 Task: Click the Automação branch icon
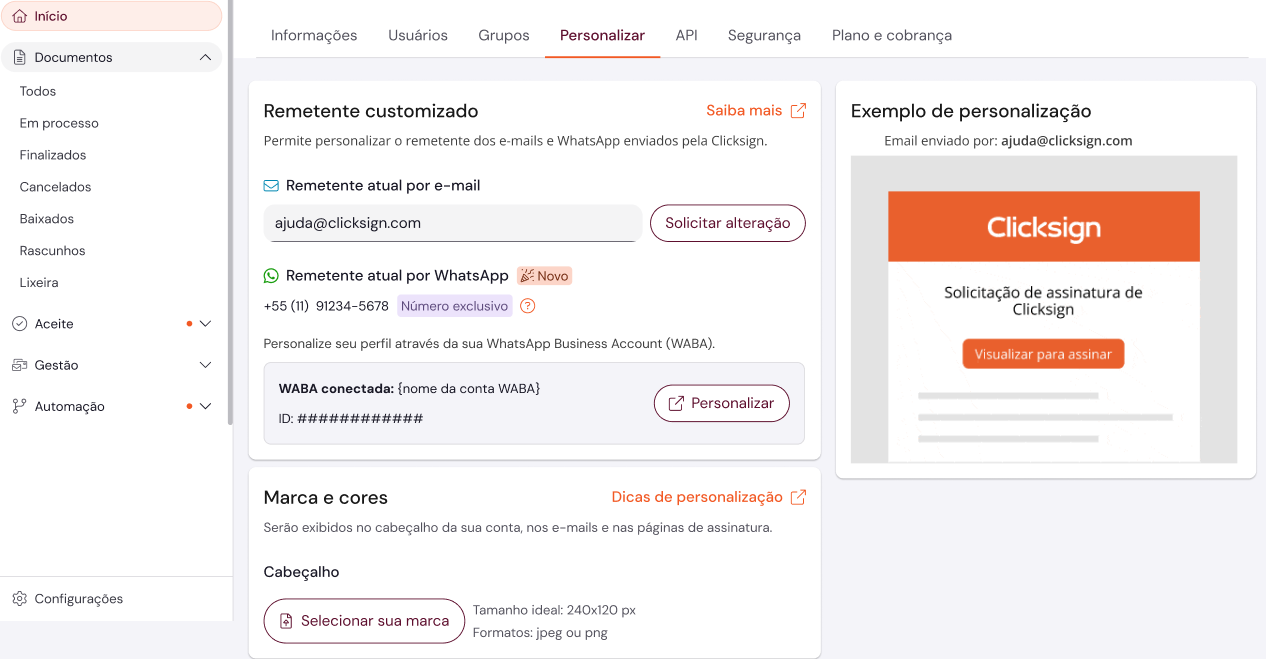point(20,406)
